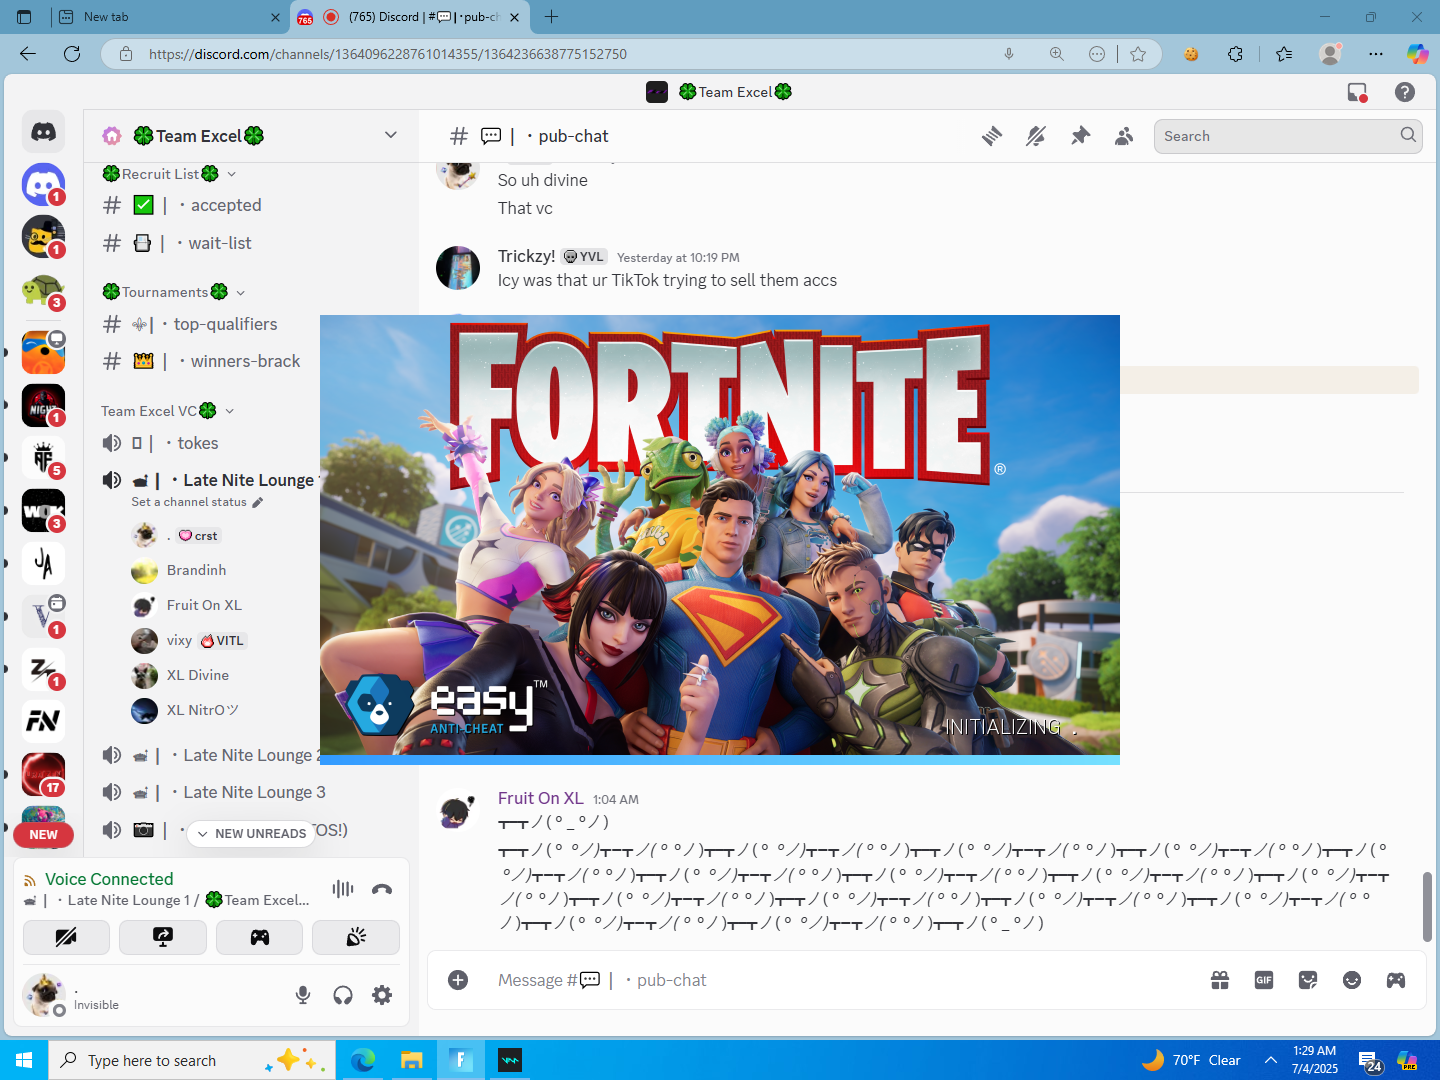Show pinned messages pin icon
The height and width of the screenshot is (1080, 1440).
click(1080, 136)
